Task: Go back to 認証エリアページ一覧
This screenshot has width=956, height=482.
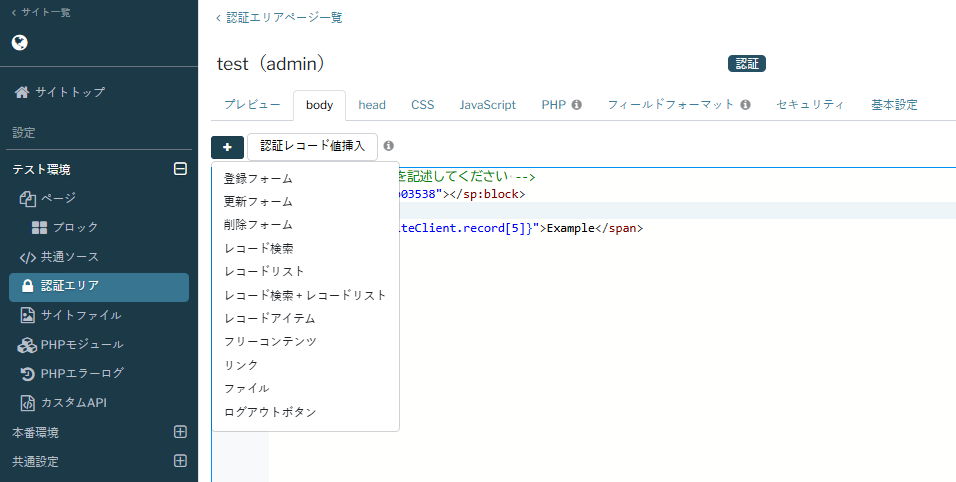Action: [284, 18]
